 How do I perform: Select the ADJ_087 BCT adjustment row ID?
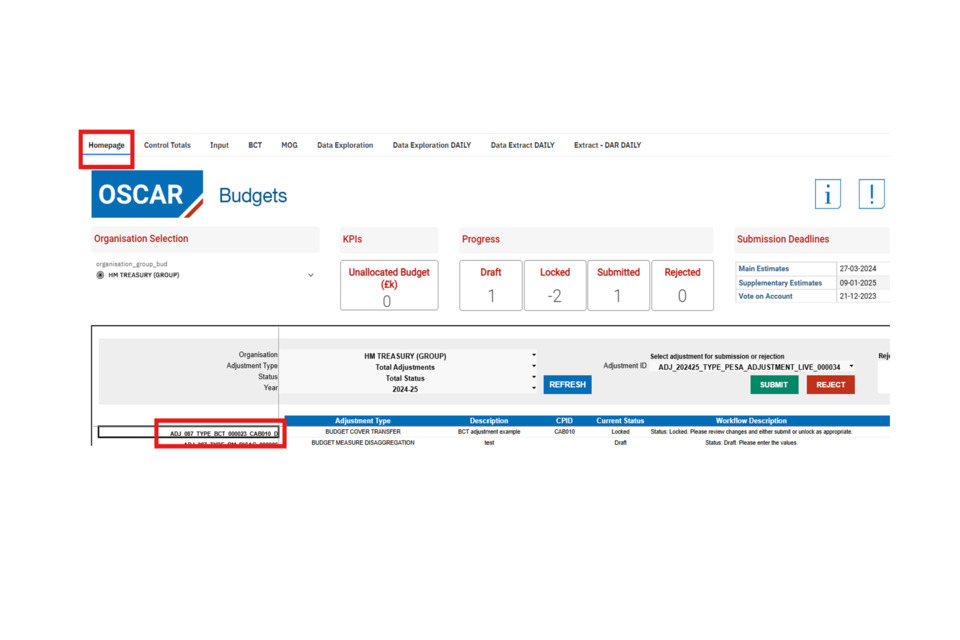point(223,434)
